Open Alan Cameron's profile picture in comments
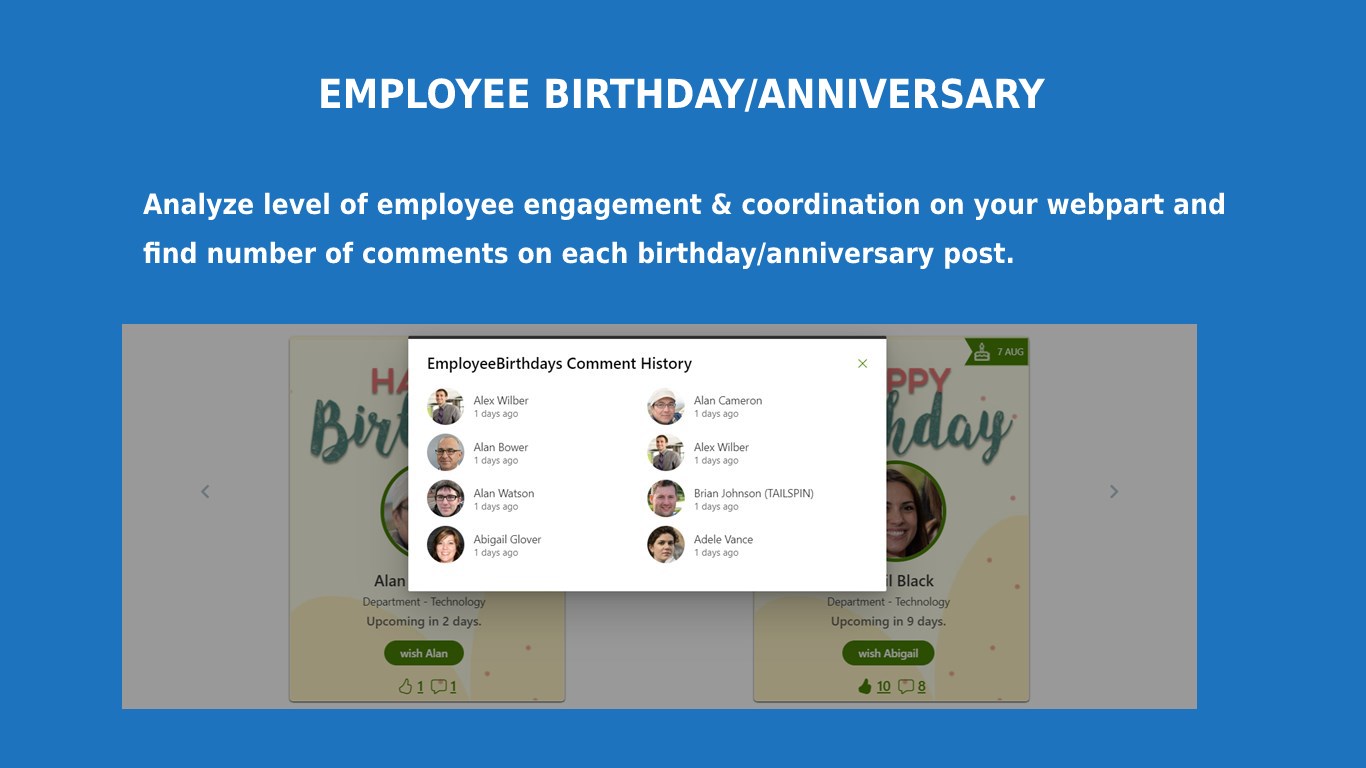 [x=666, y=407]
